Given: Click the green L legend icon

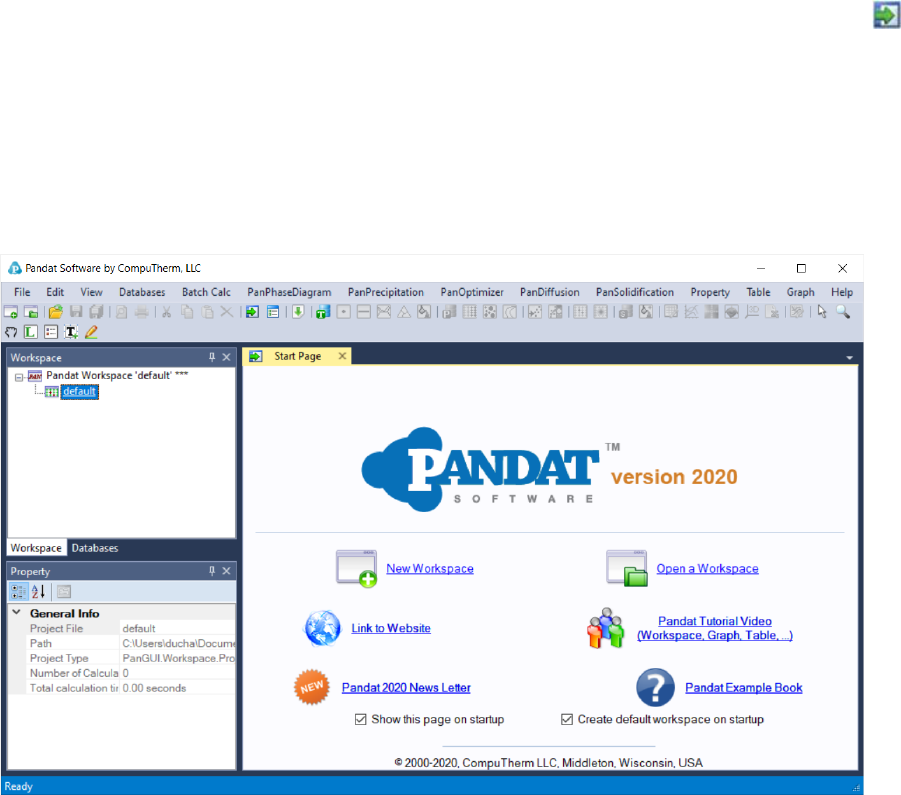Looking at the screenshot, I should point(30,332).
